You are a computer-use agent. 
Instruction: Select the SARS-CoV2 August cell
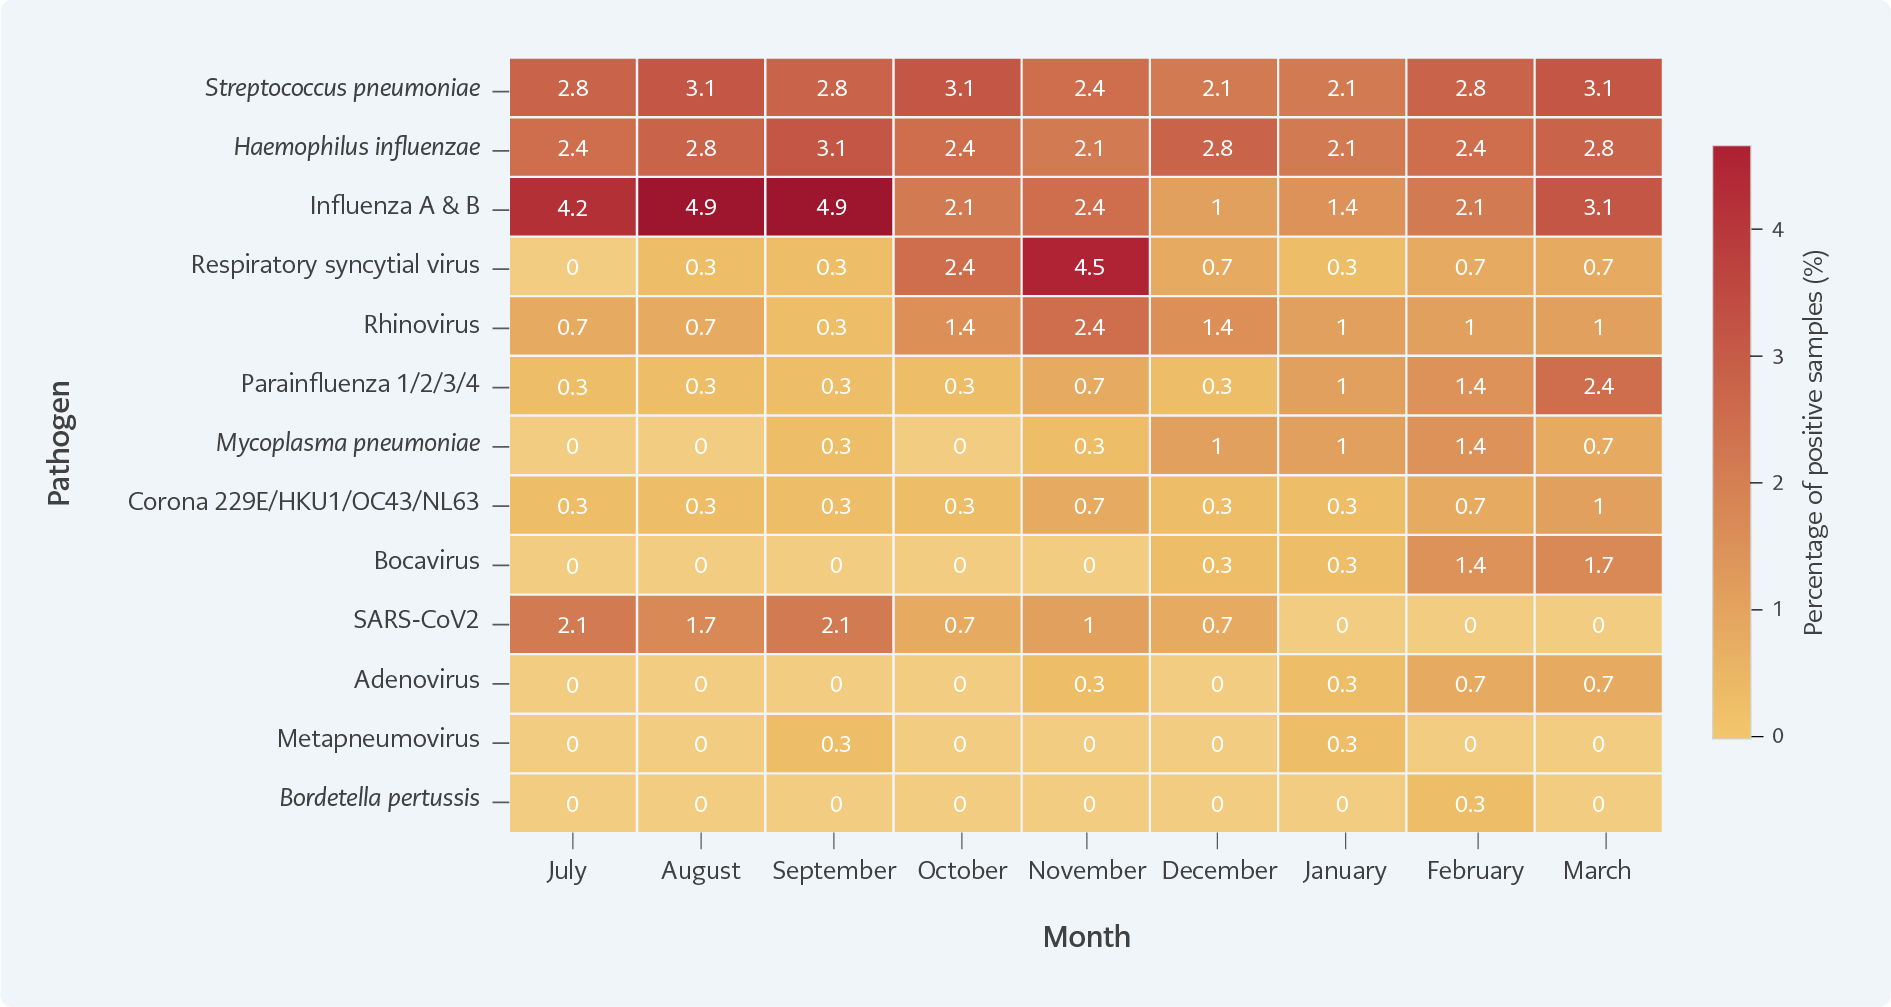[700, 625]
